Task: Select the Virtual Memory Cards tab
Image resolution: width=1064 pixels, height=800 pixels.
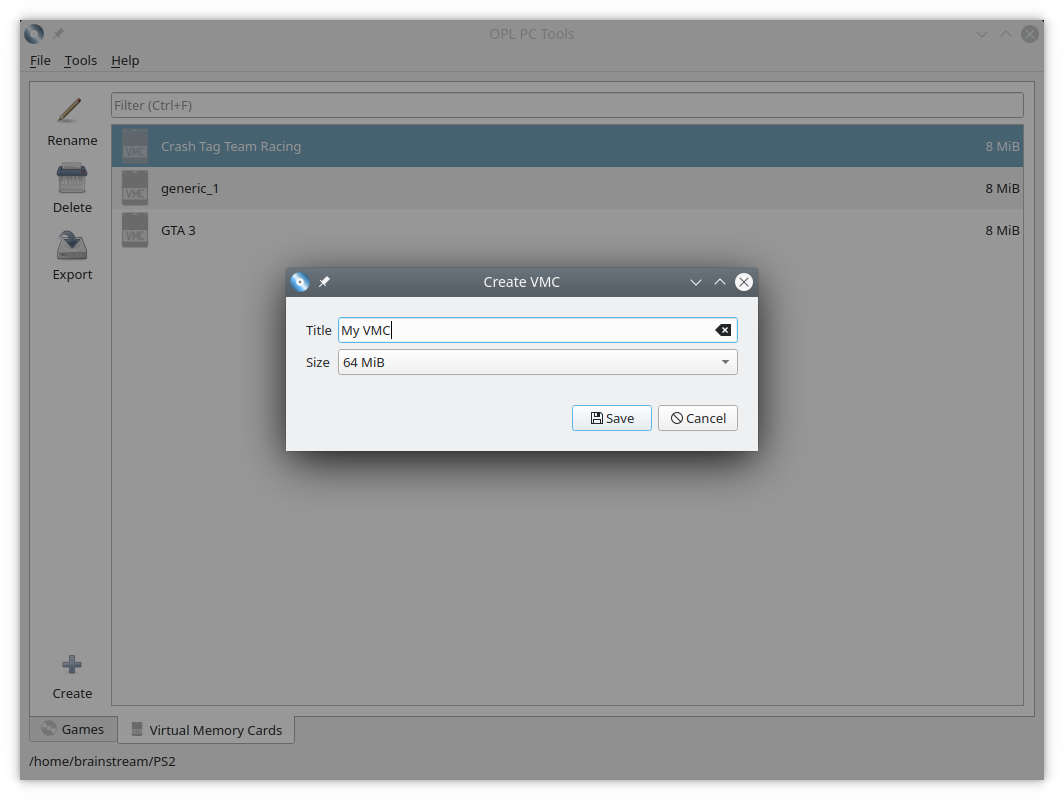Action: click(x=206, y=730)
